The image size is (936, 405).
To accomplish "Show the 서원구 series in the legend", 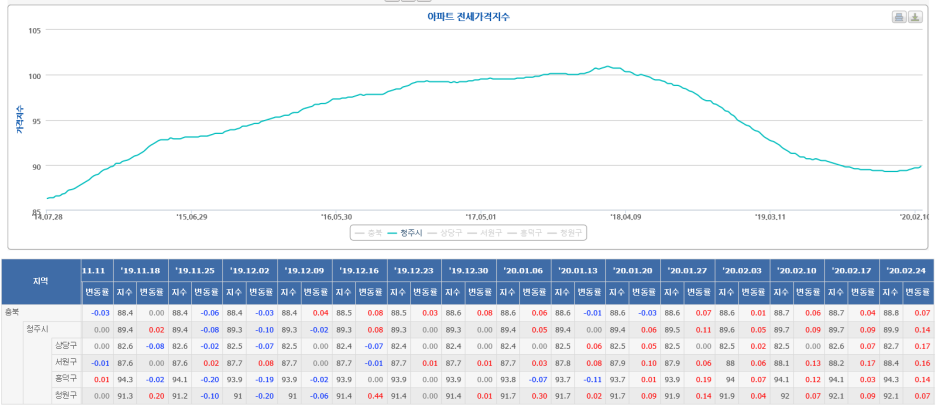I will [485, 233].
